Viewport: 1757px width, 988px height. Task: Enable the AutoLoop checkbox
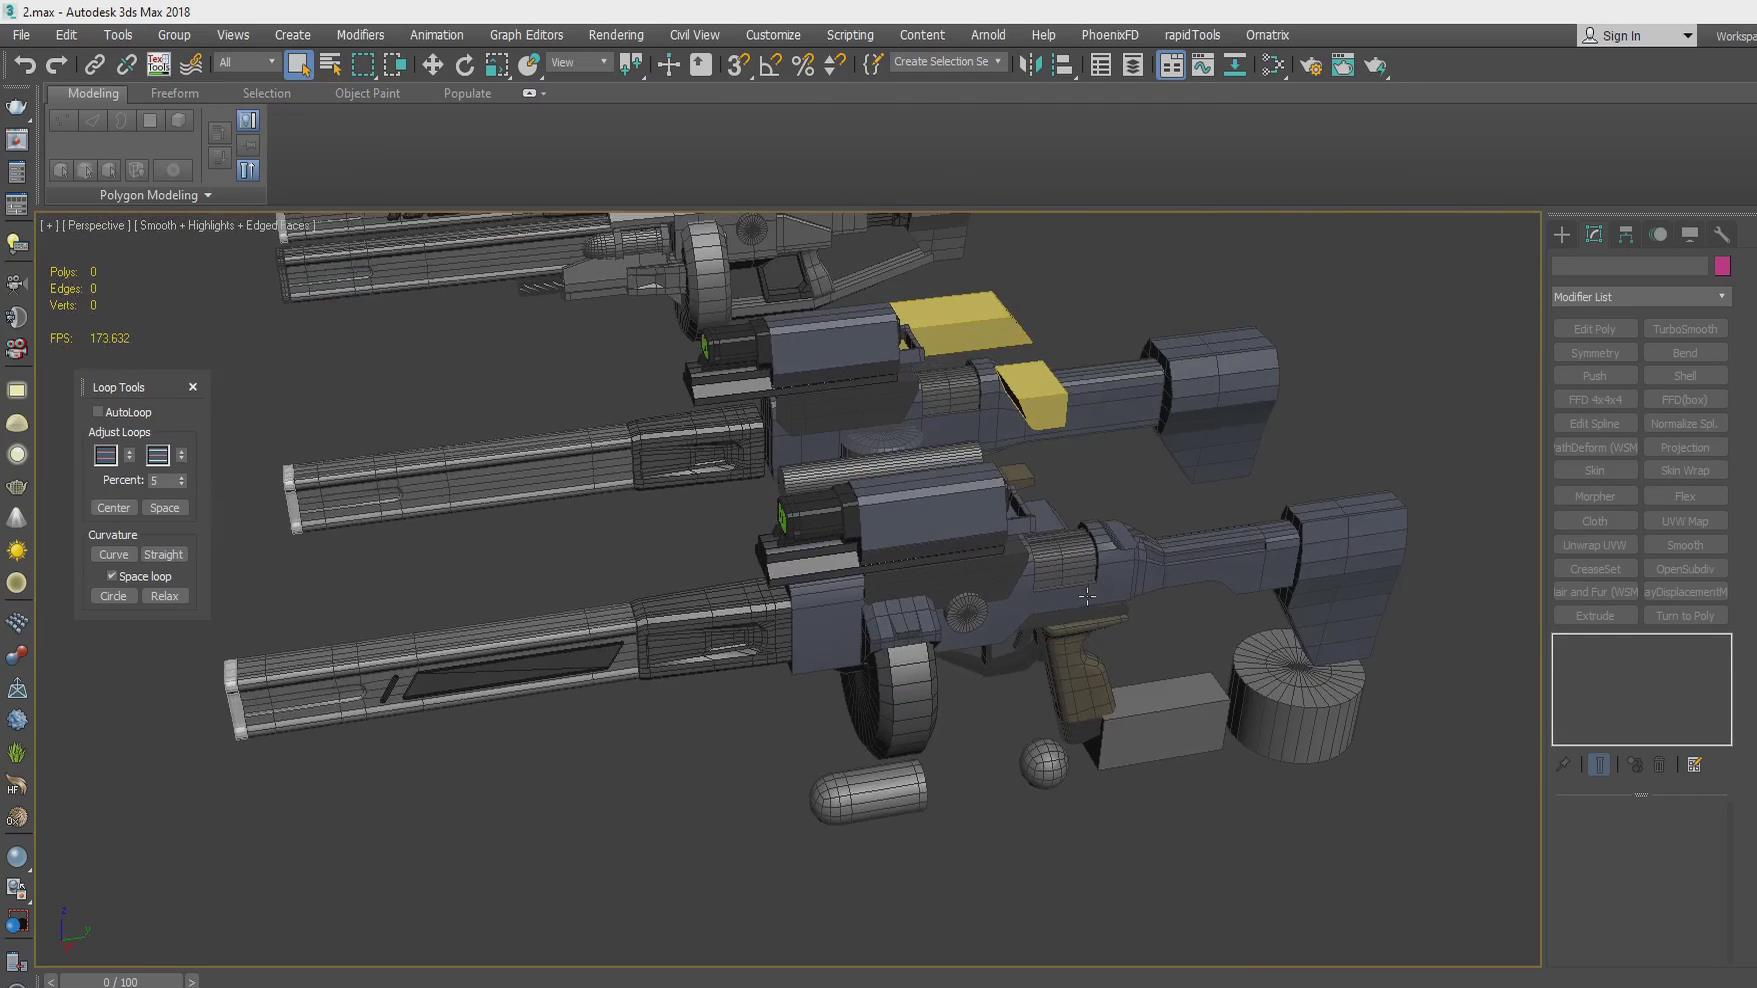click(x=98, y=412)
